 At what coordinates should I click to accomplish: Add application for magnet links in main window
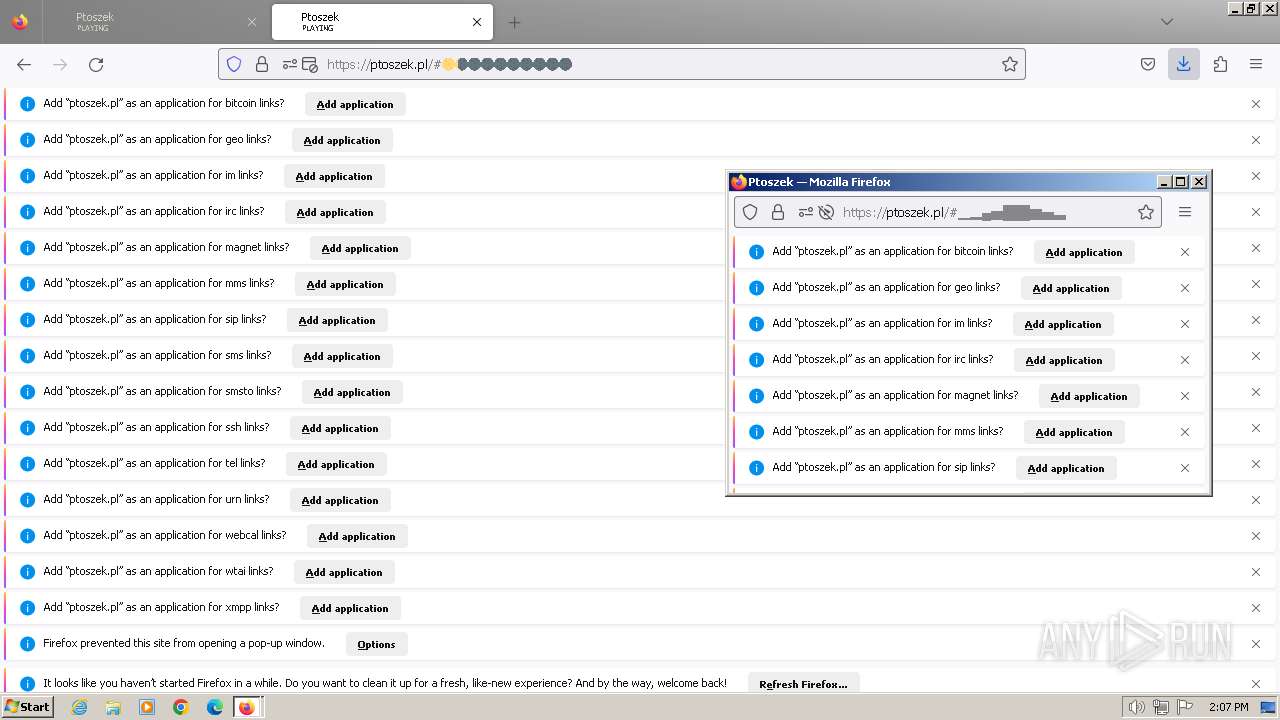pyautogui.click(x=360, y=248)
